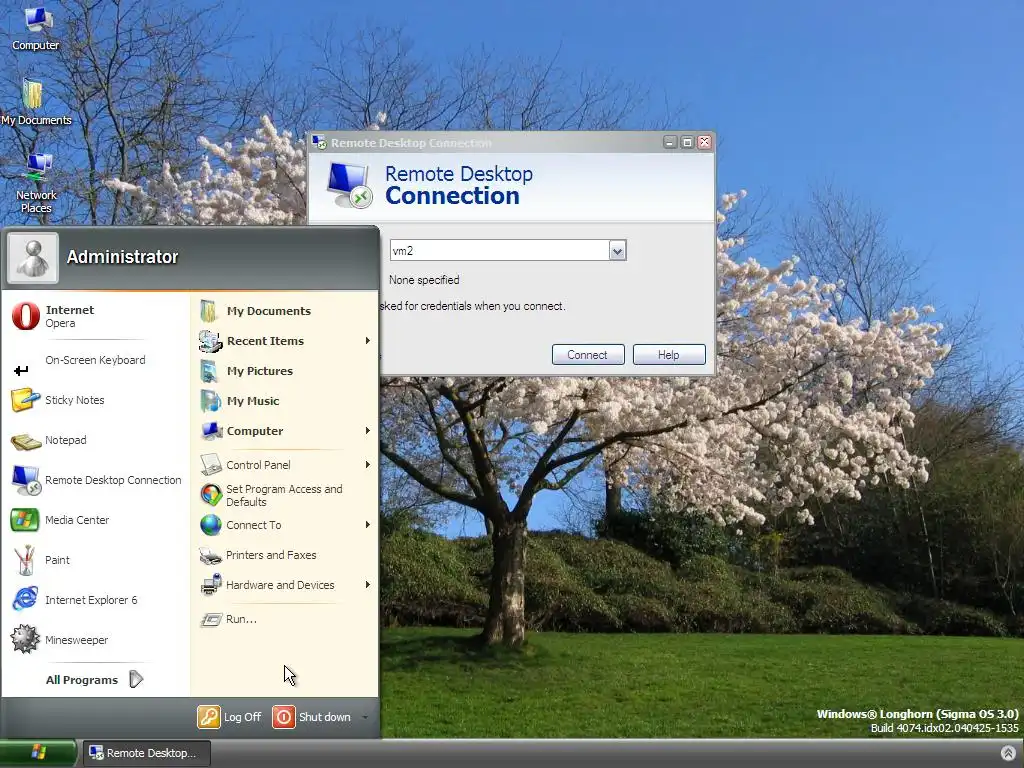1024x768 pixels.
Task: Open the computer name dropdown arrow
Action: coord(617,251)
